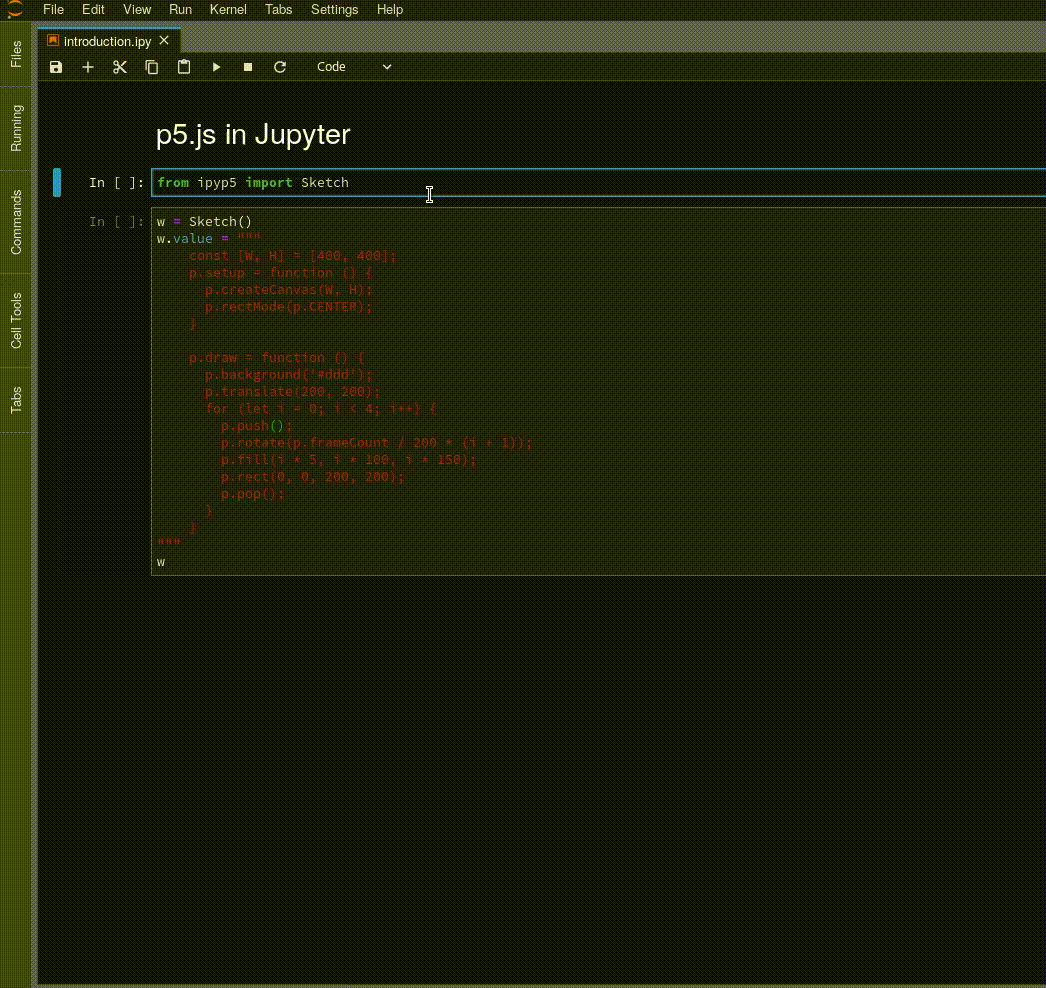Image resolution: width=1046 pixels, height=988 pixels.
Task: Click the 'p.rect(0, 0, 200, 200);' line
Action: (313, 477)
